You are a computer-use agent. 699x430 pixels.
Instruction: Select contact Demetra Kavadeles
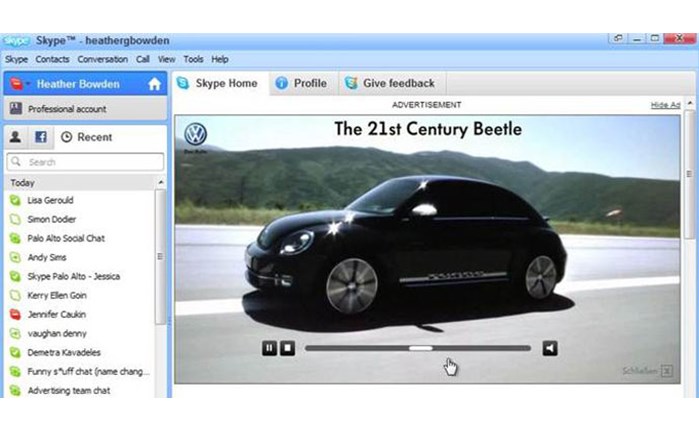[x=64, y=352]
